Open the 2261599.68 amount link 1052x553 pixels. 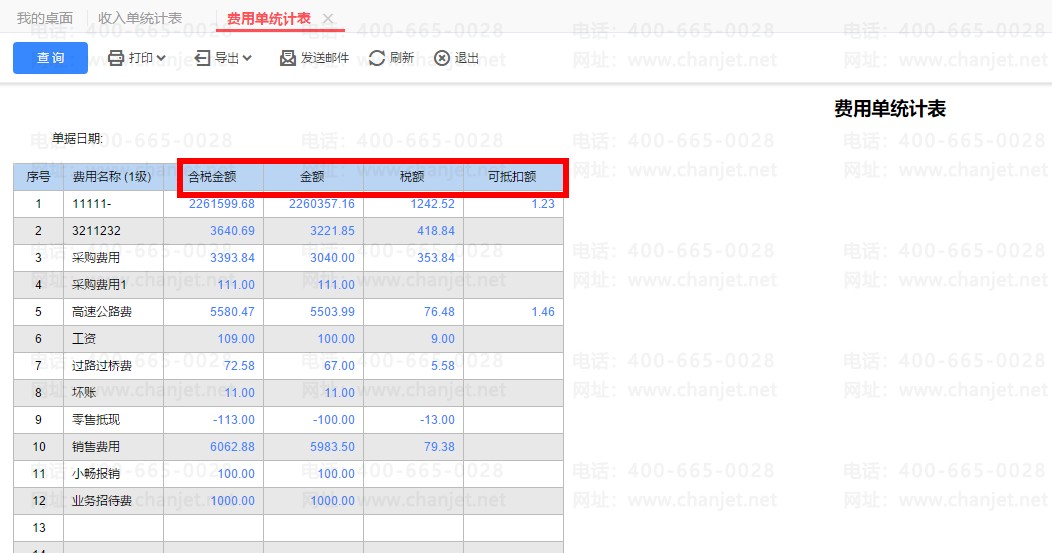point(221,204)
